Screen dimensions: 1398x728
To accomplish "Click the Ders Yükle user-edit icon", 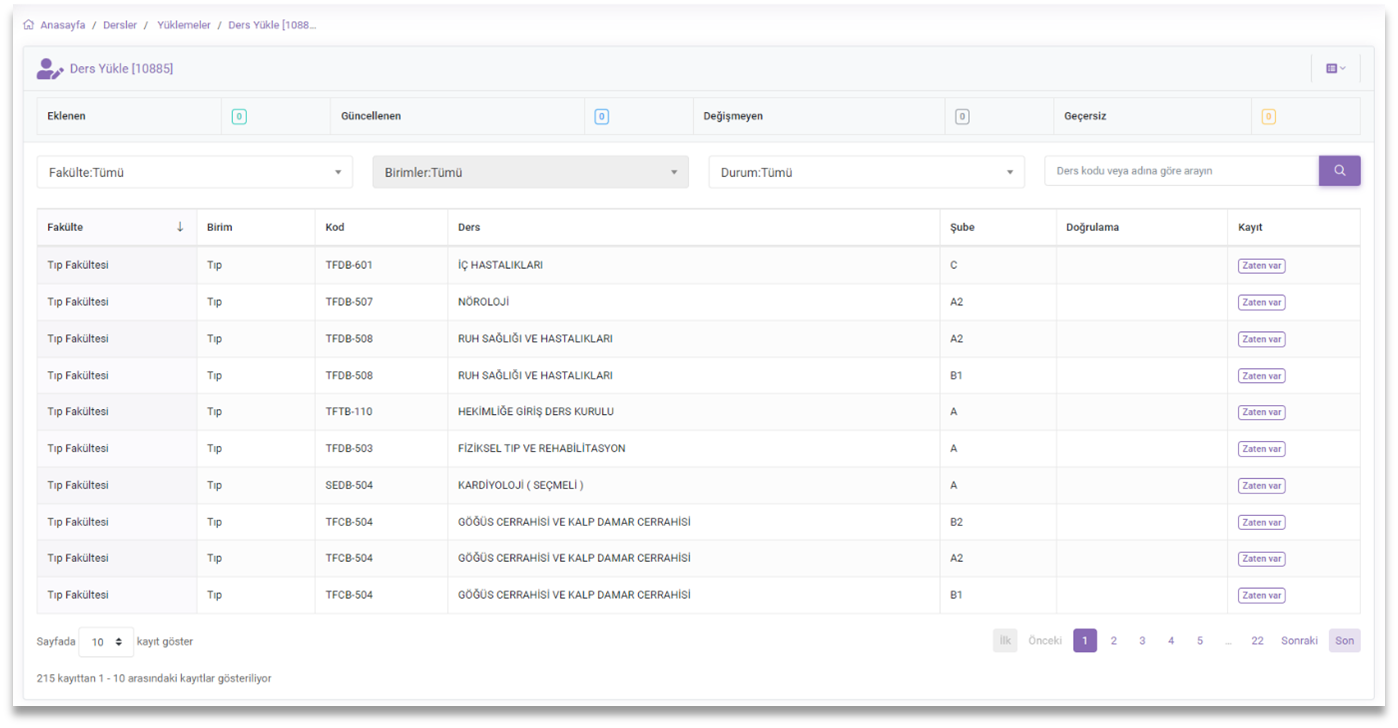I will [x=49, y=69].
